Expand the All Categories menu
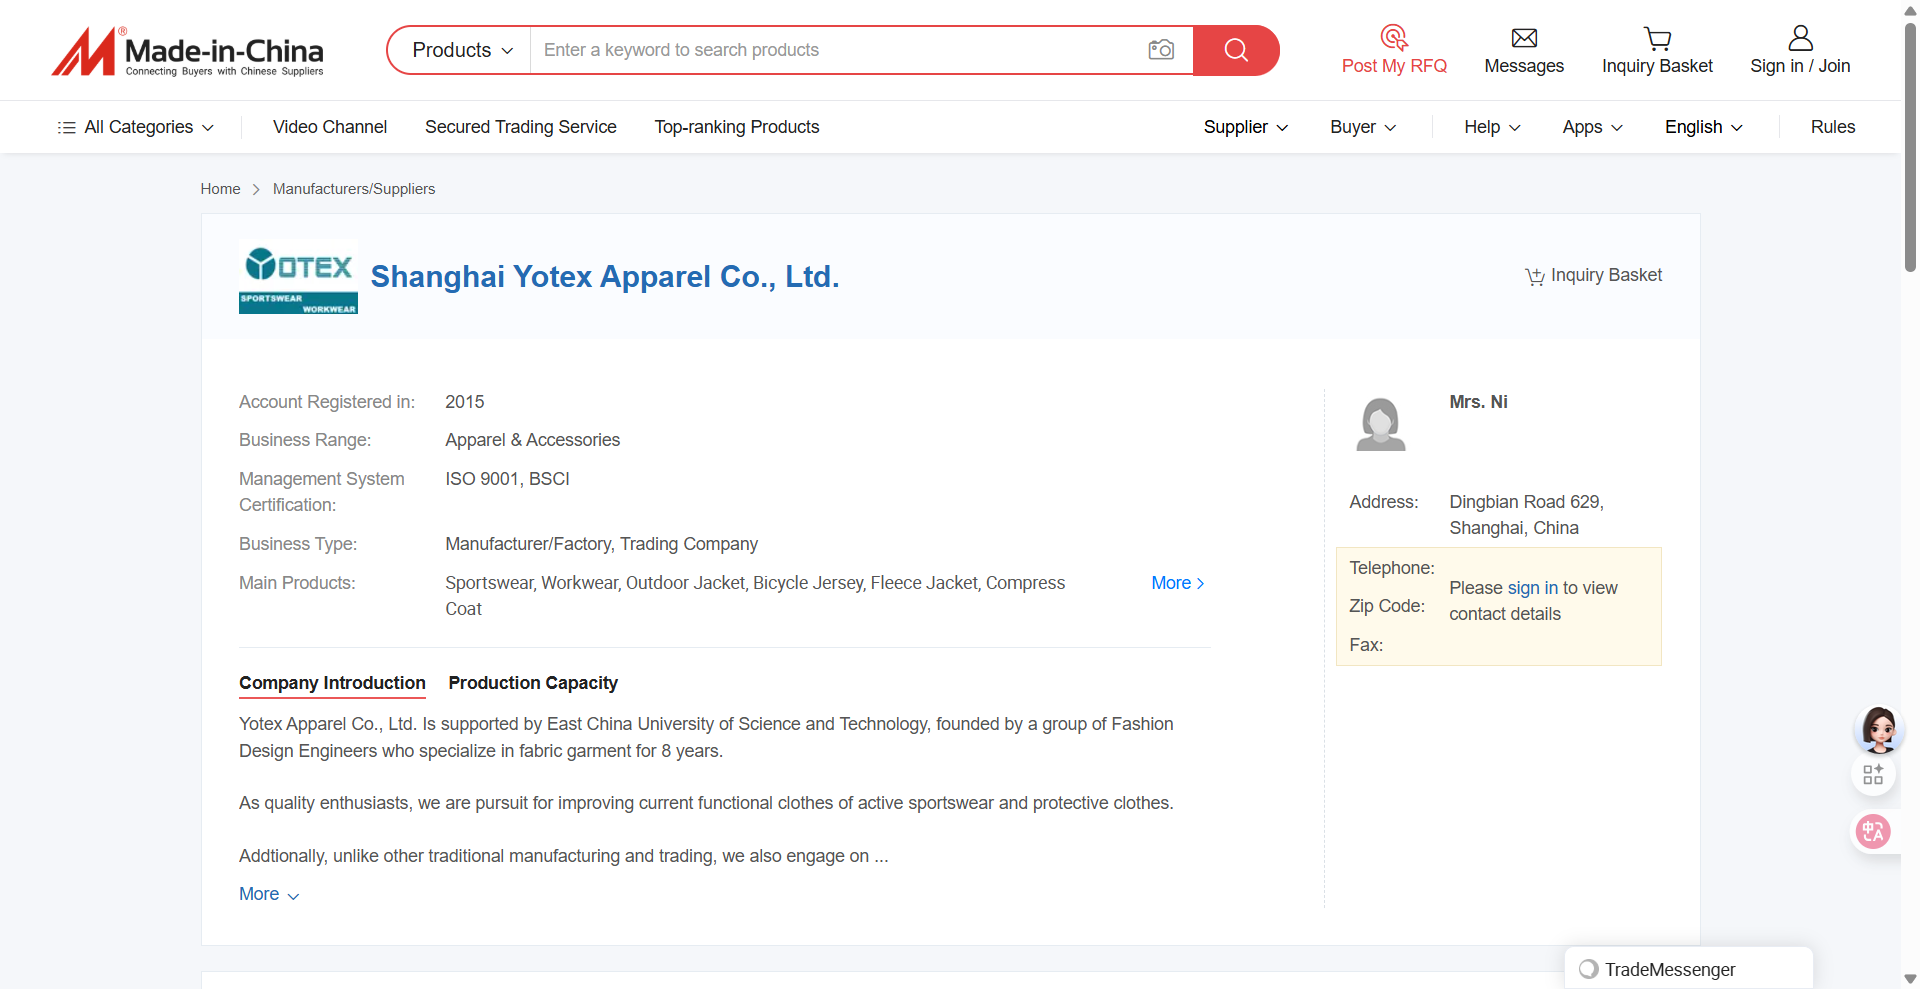 pos(137,127)
